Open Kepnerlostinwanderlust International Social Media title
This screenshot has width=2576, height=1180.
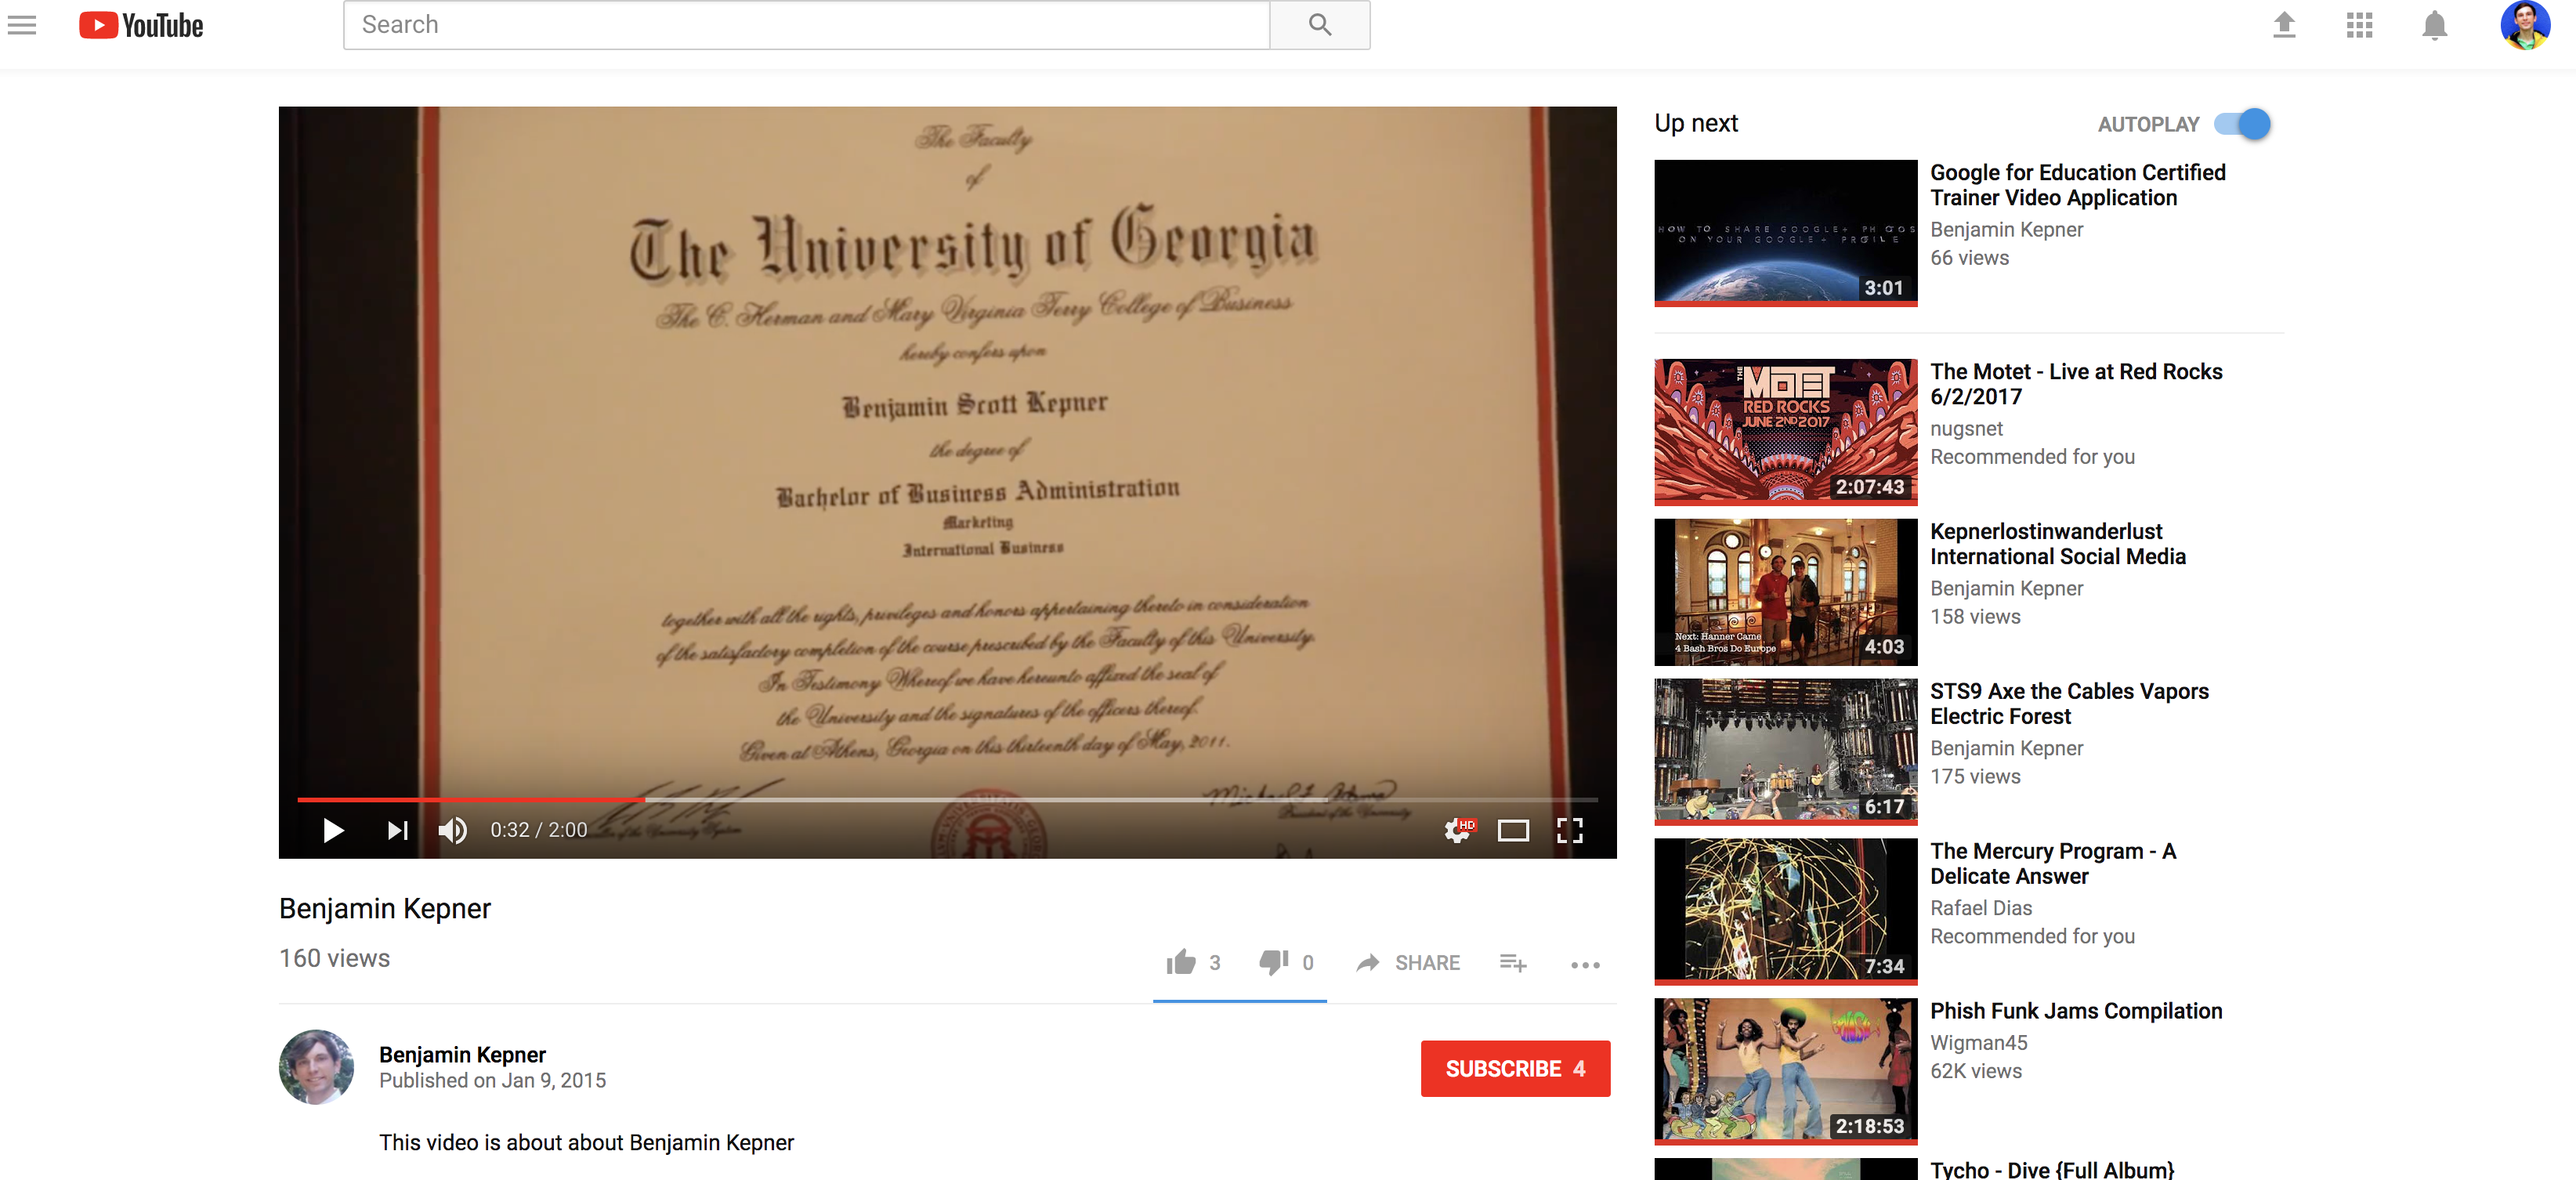(2057, 544)
